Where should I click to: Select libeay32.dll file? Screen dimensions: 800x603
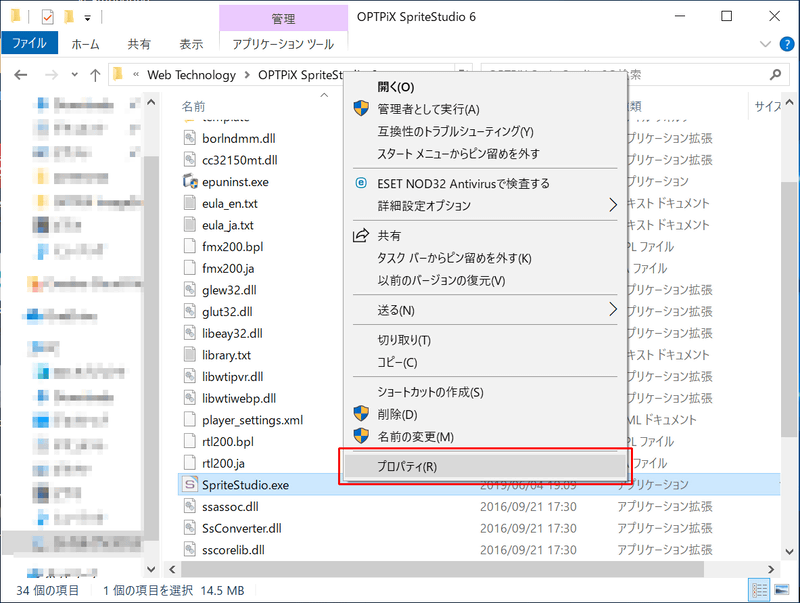[x=232, y=334]
